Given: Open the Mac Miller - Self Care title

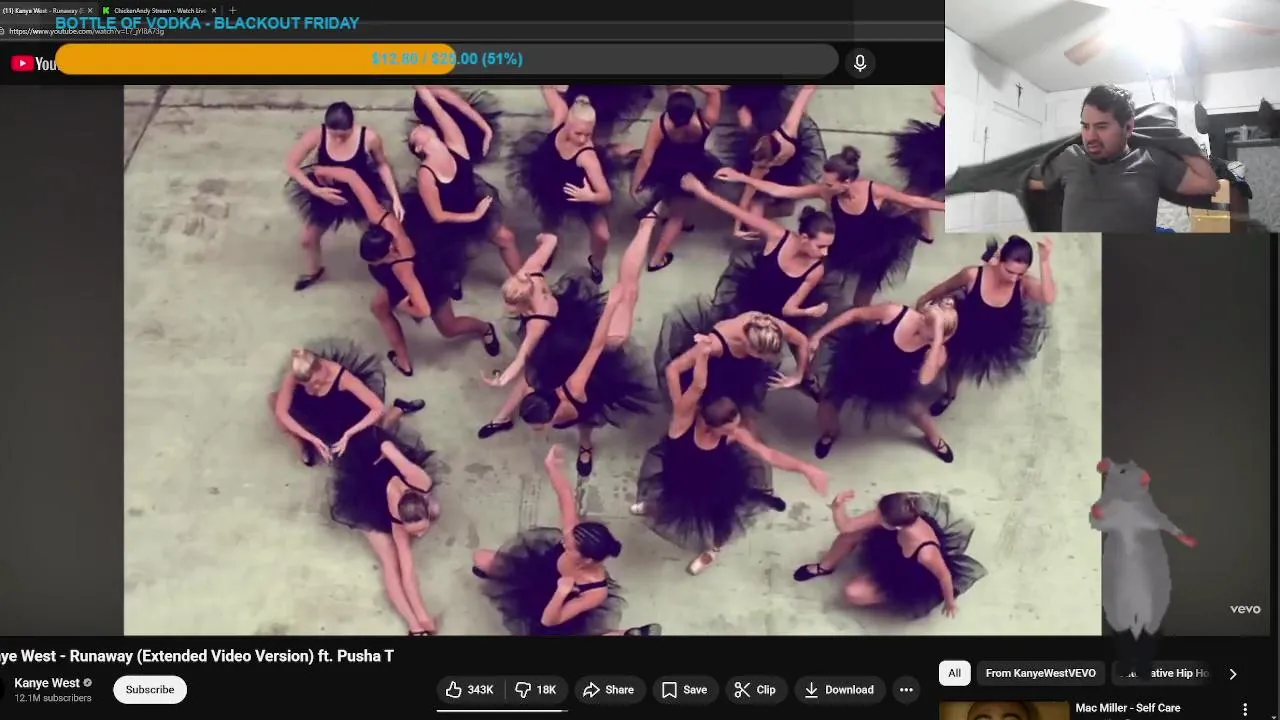Looking at the screenshot, I should pos(1128,708).
